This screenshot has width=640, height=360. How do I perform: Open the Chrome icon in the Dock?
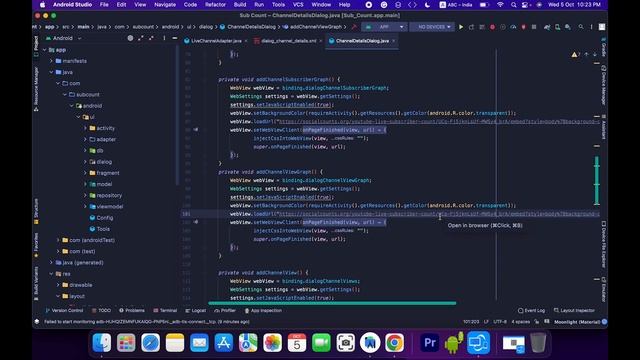(394, 343)
